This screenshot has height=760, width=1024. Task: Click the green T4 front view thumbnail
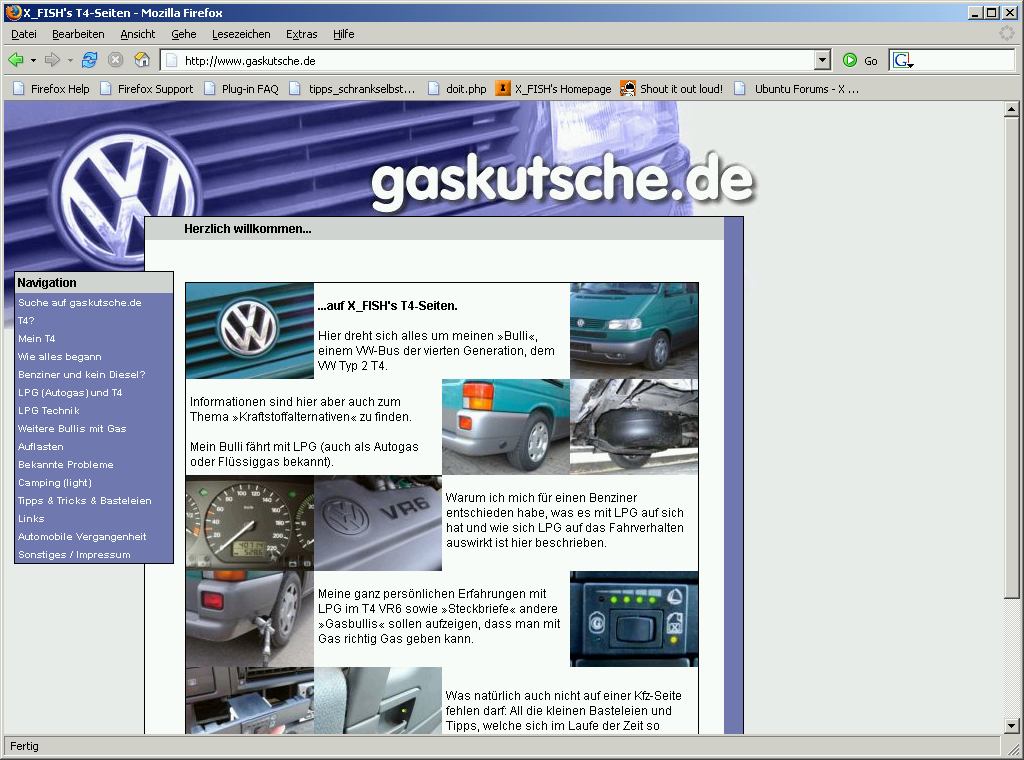pyautogui.click(x=634, y=331)
